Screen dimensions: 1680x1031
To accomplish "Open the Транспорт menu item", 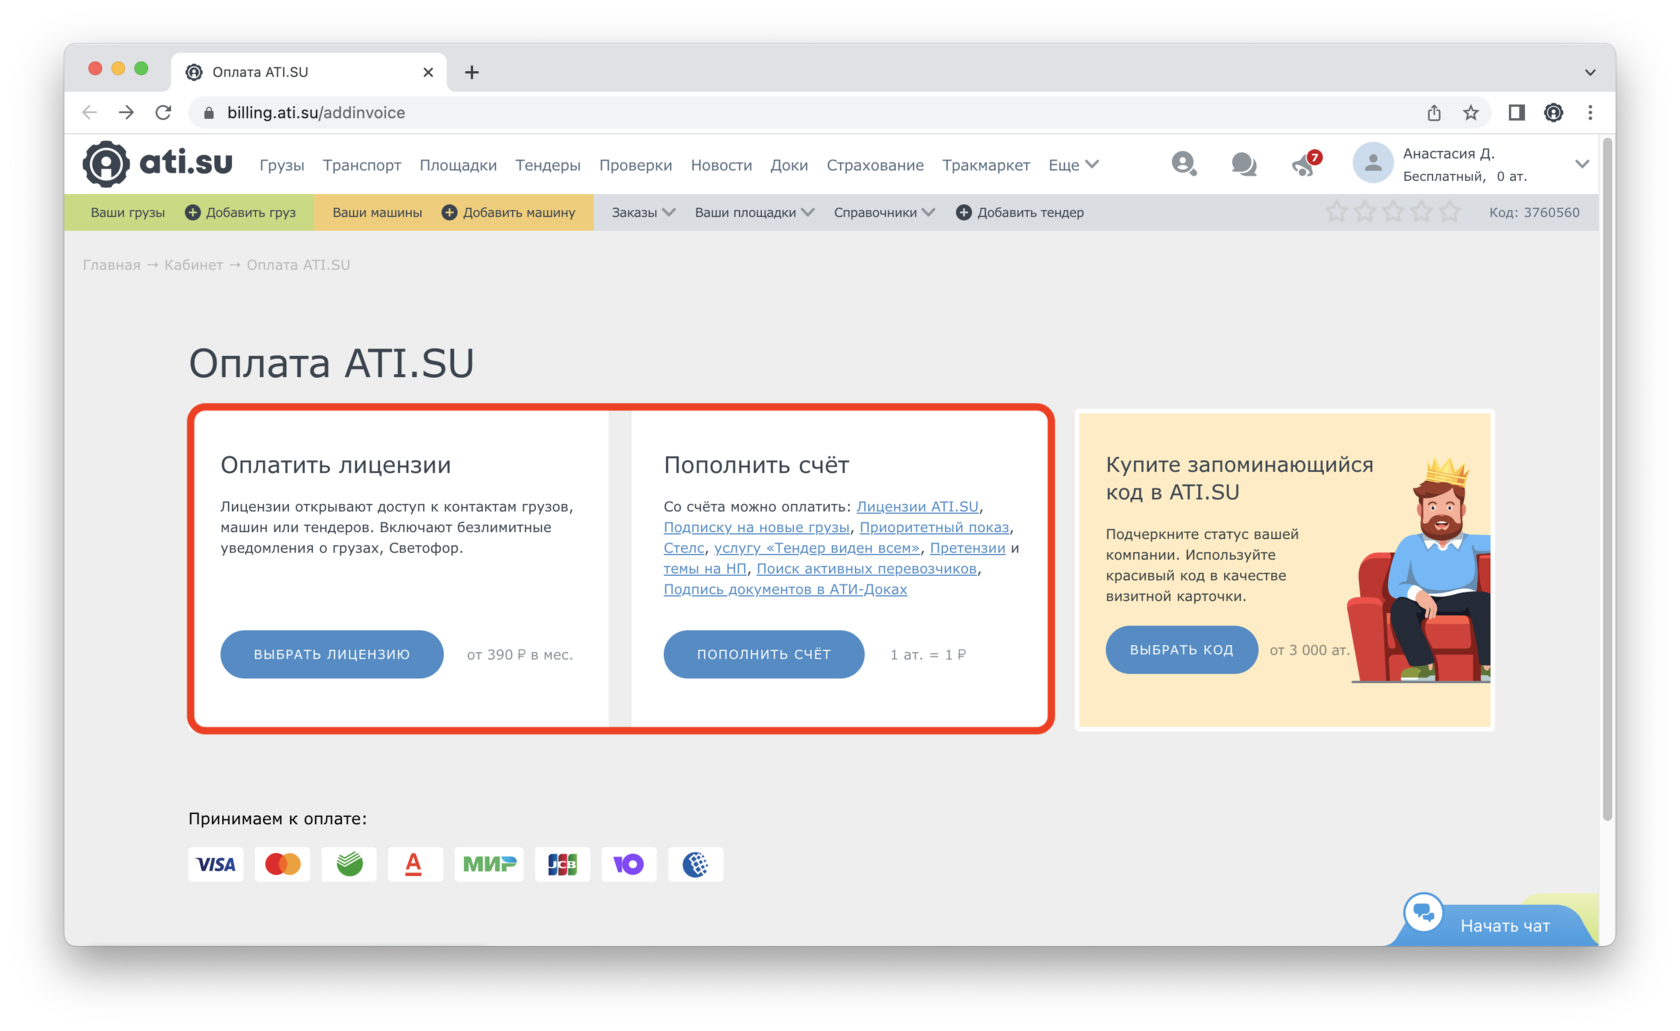I will click(x=361, y=165).
